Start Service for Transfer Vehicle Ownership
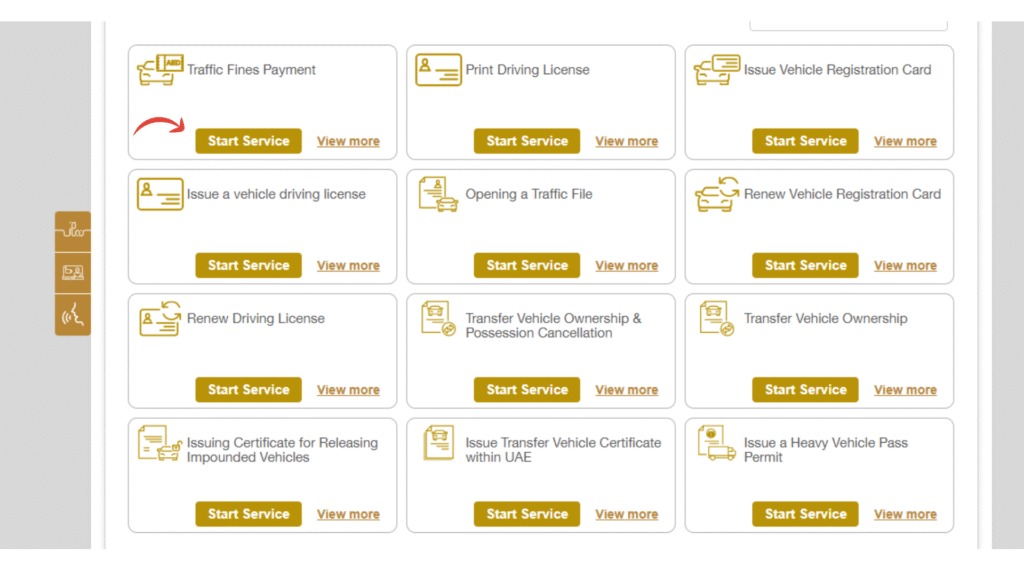 (x=805, y=389)
